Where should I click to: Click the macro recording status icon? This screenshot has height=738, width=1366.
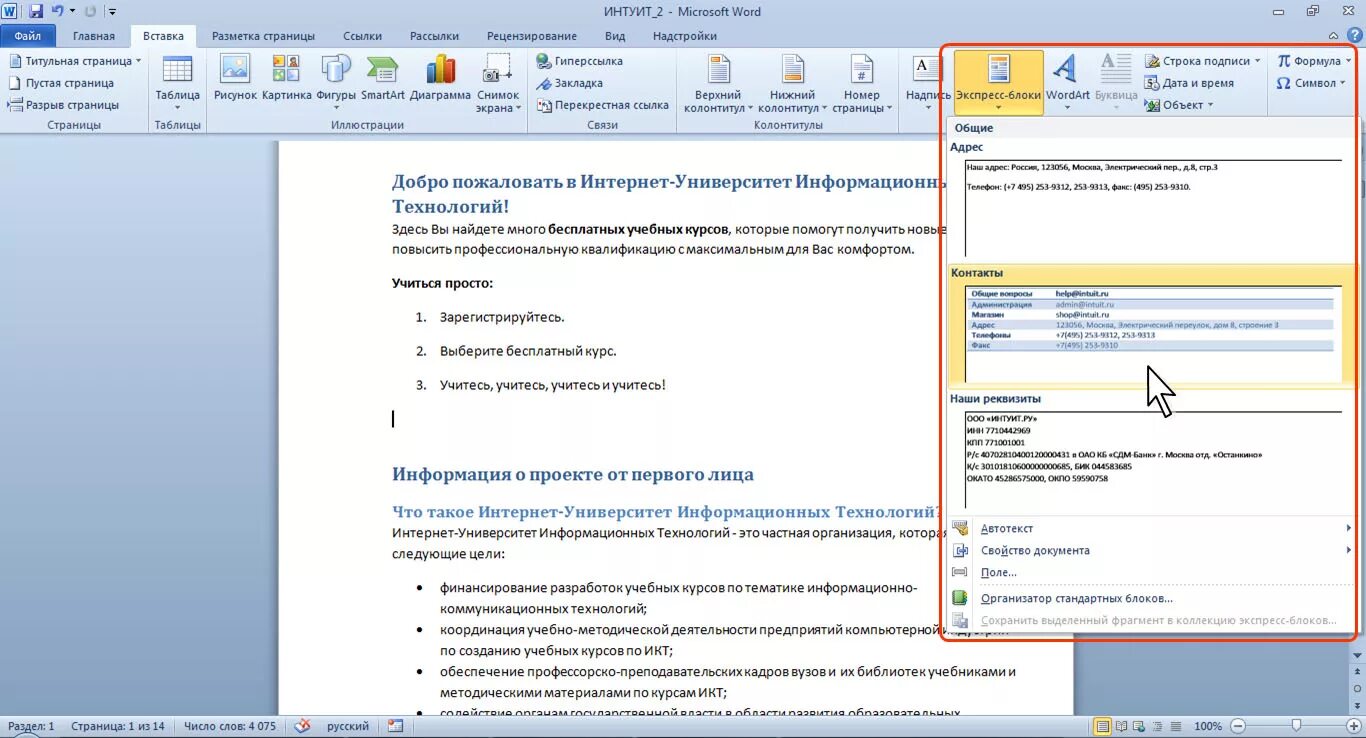point(395,726)
